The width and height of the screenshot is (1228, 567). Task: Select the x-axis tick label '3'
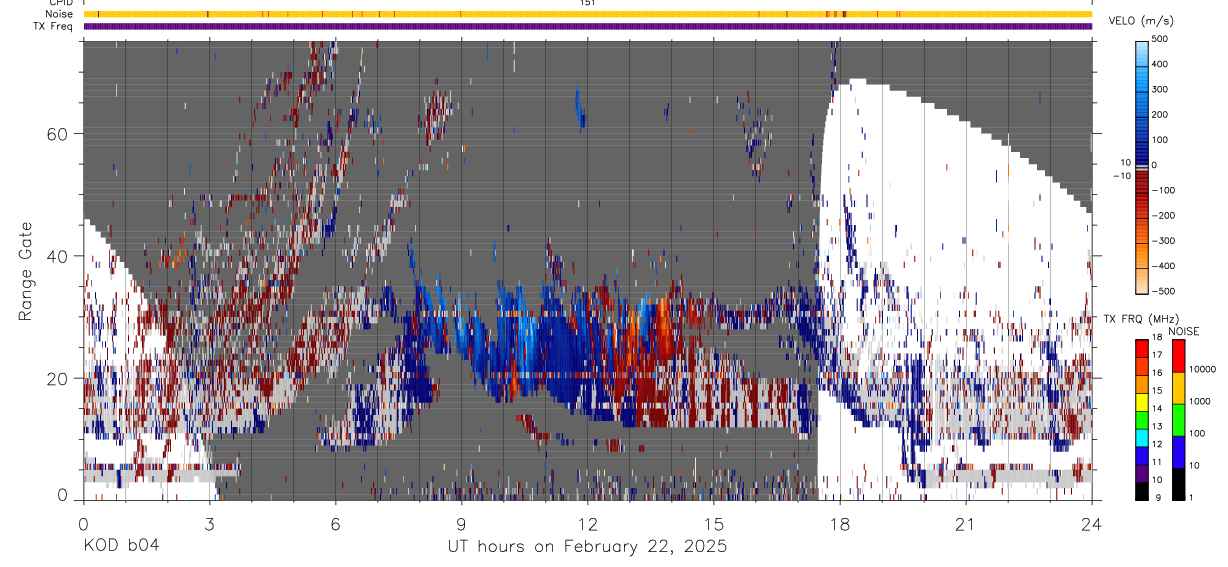[209, 523]
